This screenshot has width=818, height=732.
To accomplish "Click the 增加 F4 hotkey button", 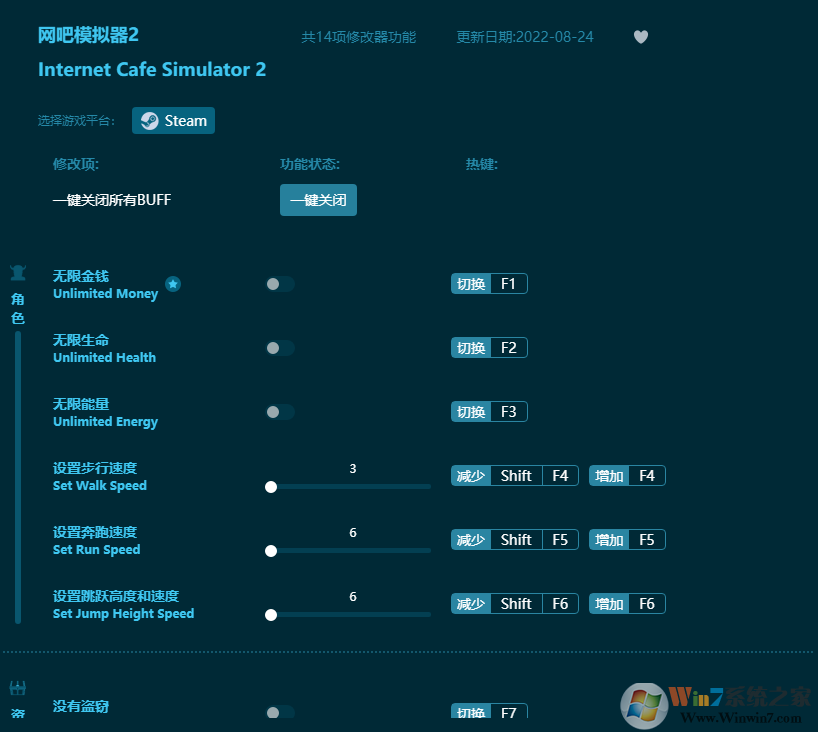I will (627, 476).
